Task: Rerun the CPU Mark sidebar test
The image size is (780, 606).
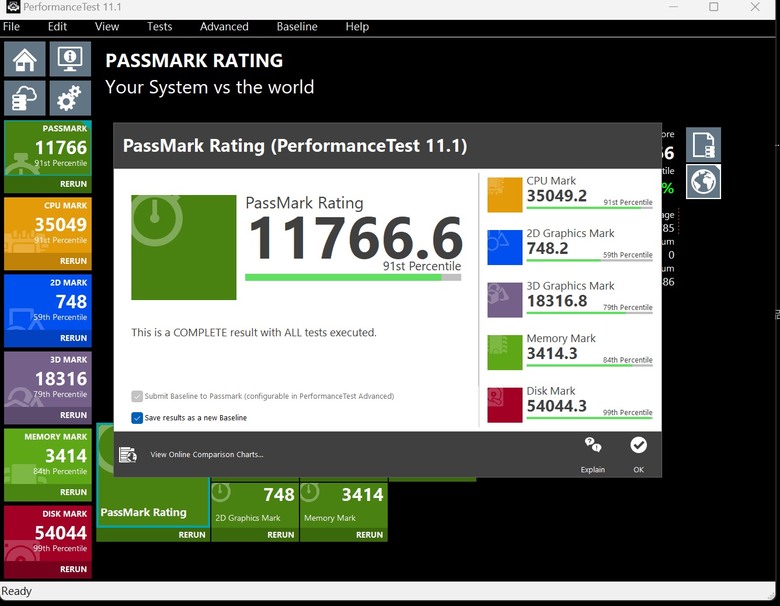Action: [73, 261]
